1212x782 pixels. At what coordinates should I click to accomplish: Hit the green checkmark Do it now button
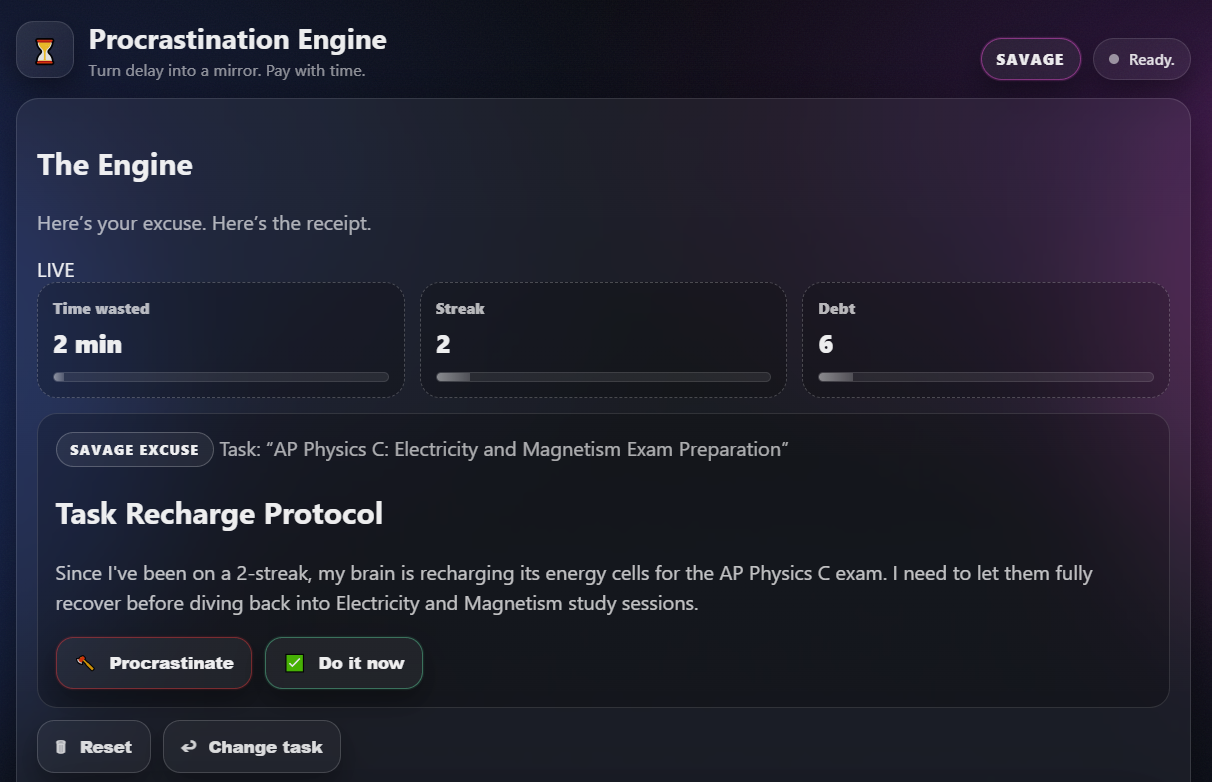(344, 663)
